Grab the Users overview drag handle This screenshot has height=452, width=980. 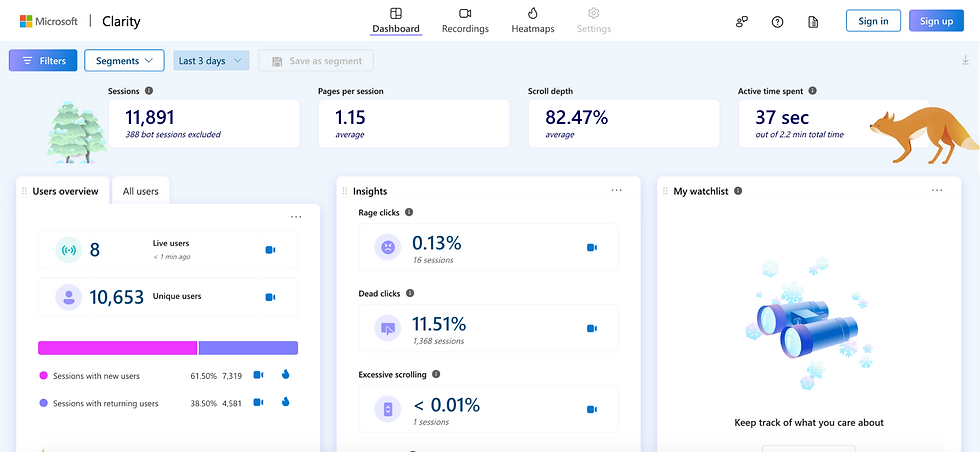(24, 191)
